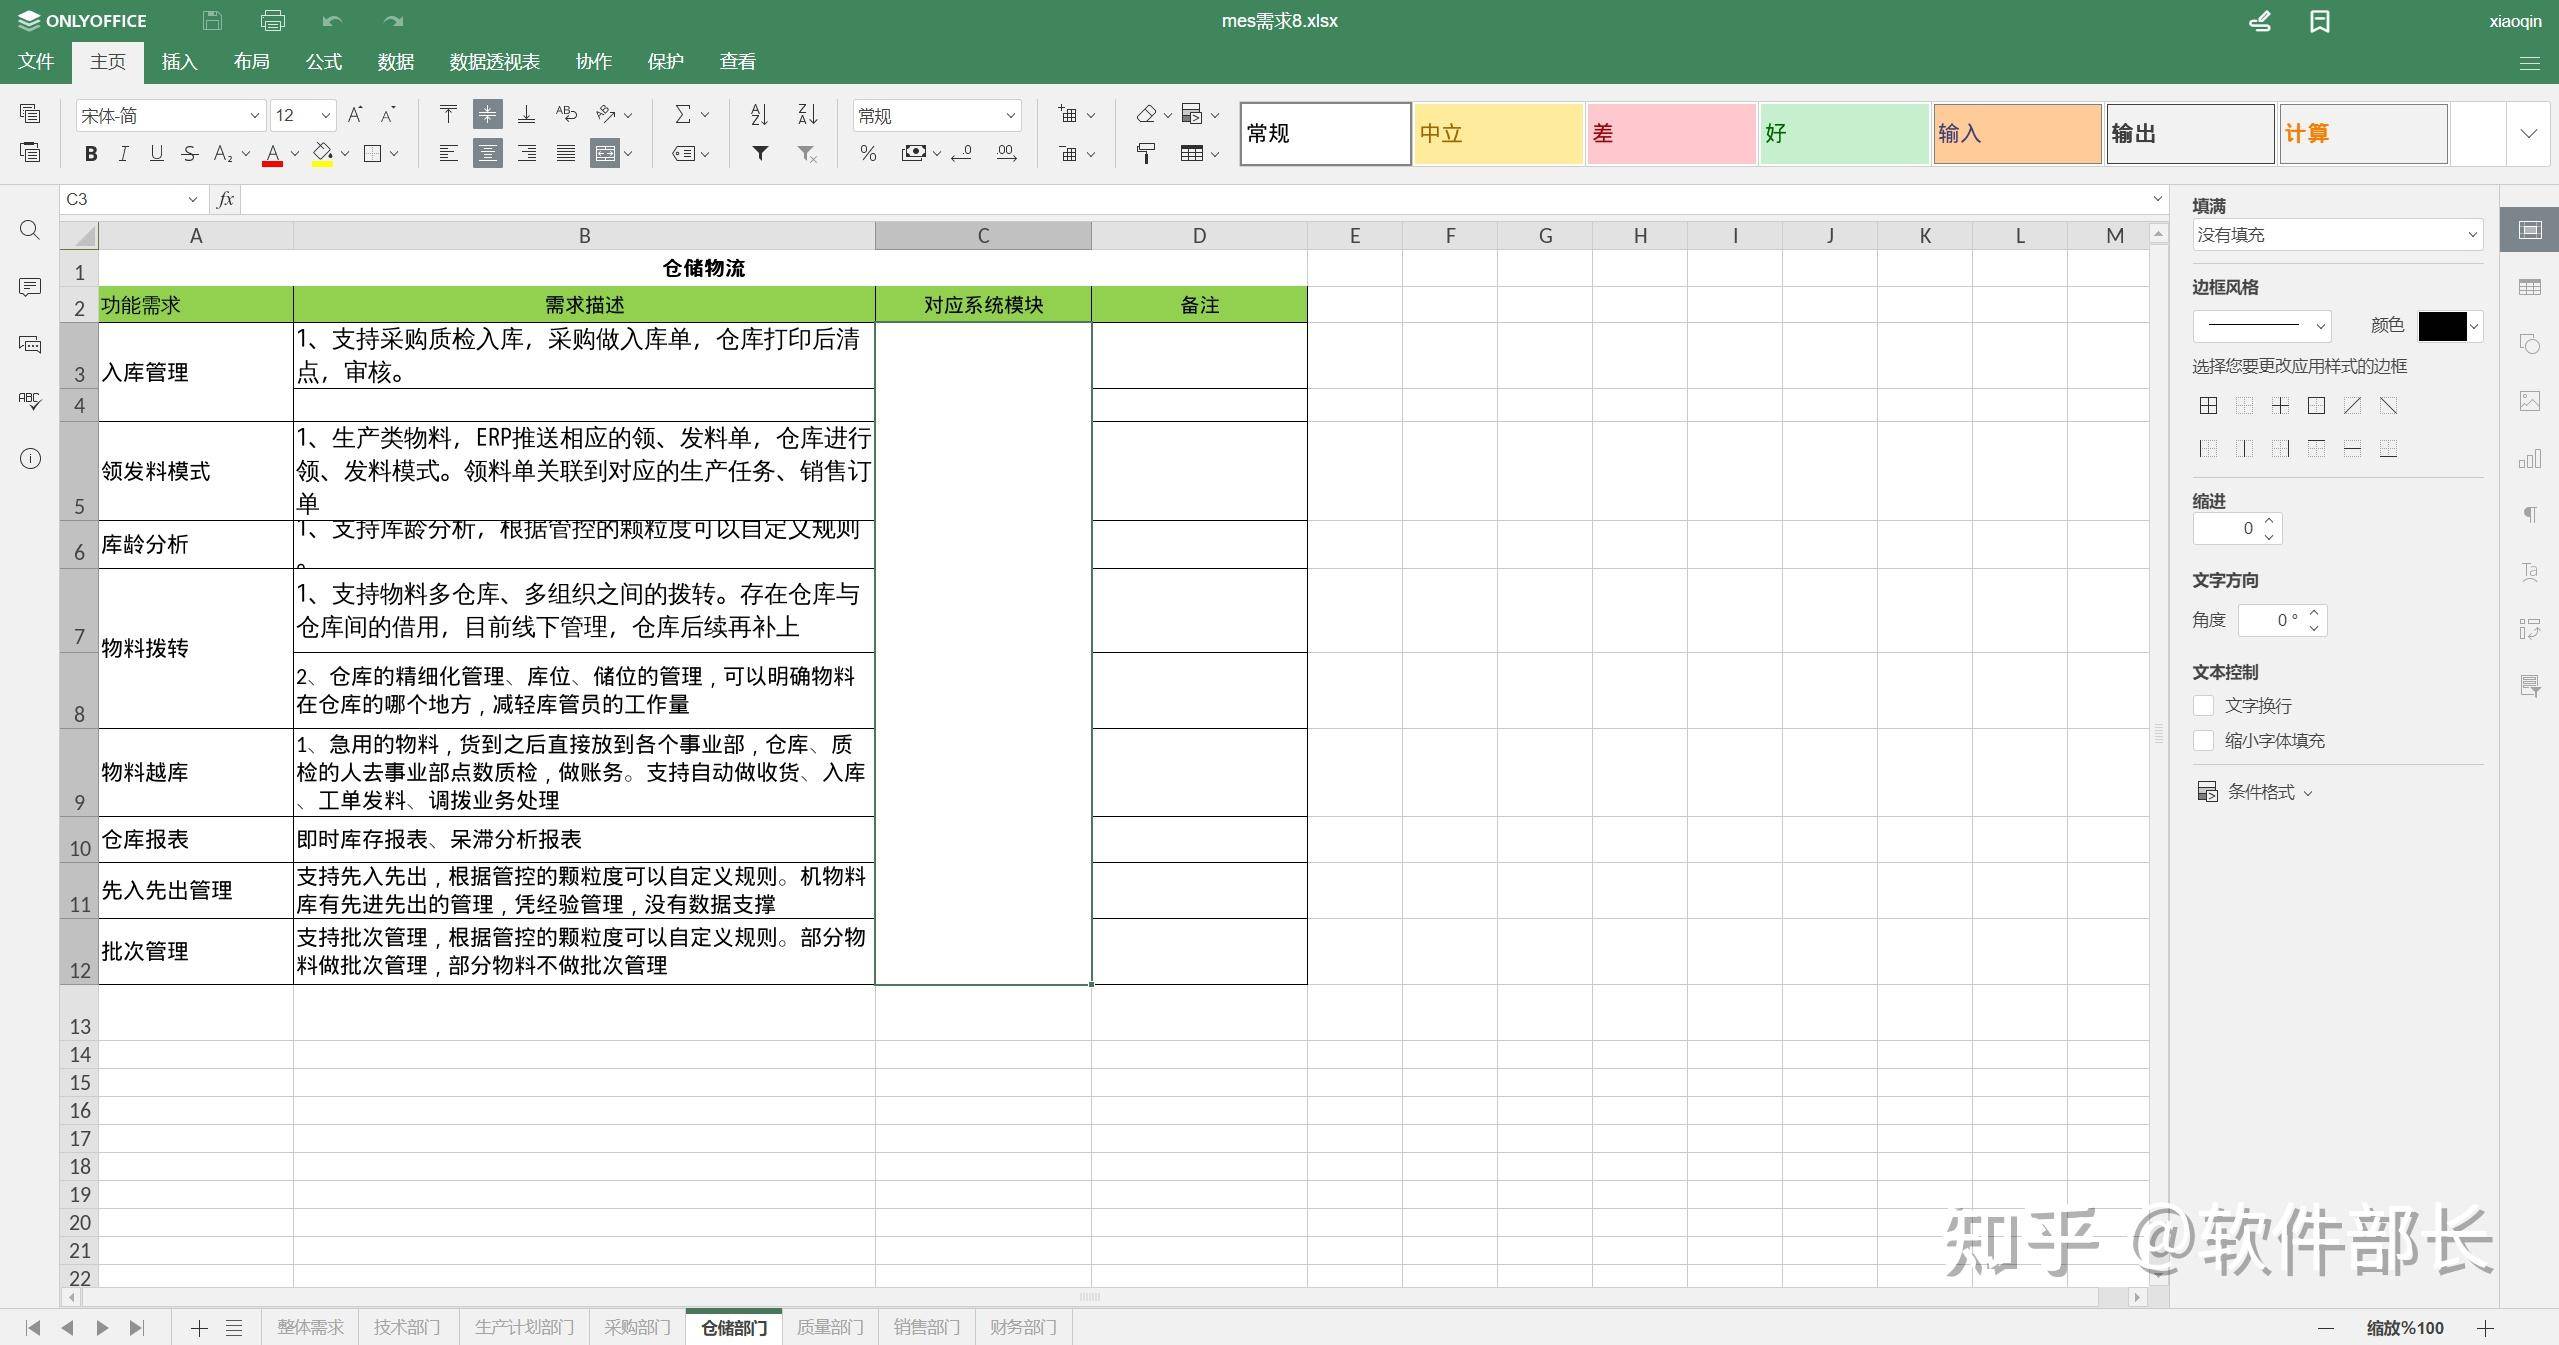Screen dimensions: 2559x1345
Task: Open cell settings panel in right sidebar
Action: pos(2530,231)
